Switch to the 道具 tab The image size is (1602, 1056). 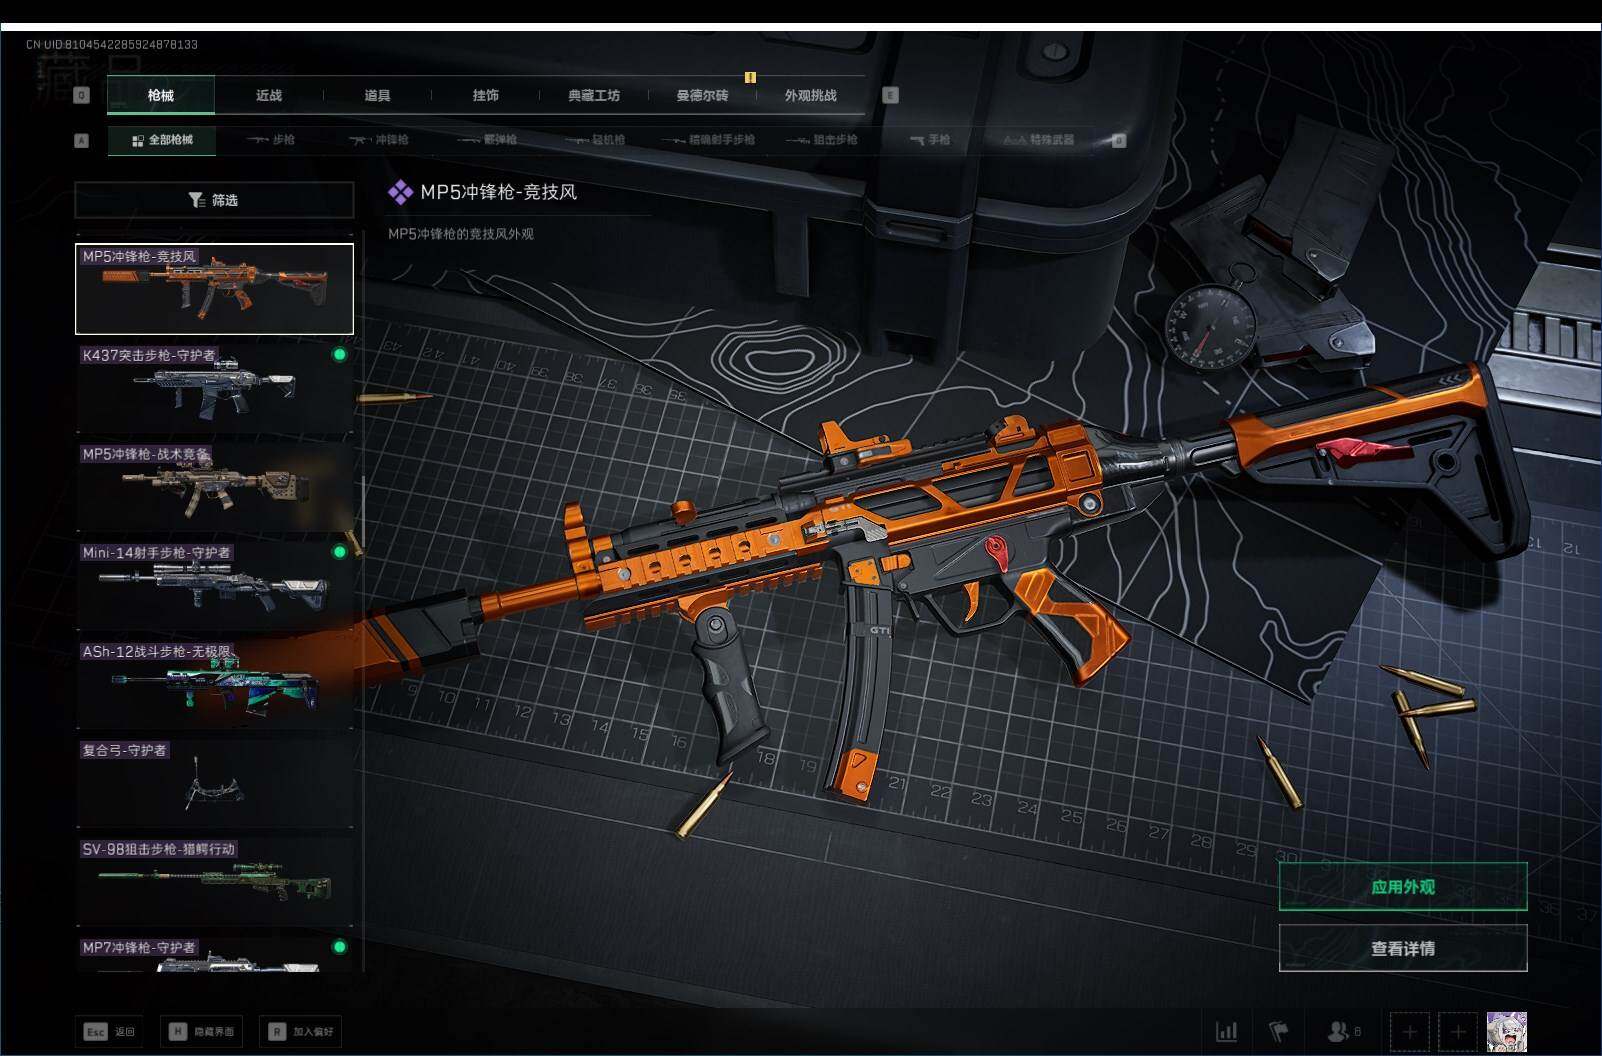(x=377, y=95)
